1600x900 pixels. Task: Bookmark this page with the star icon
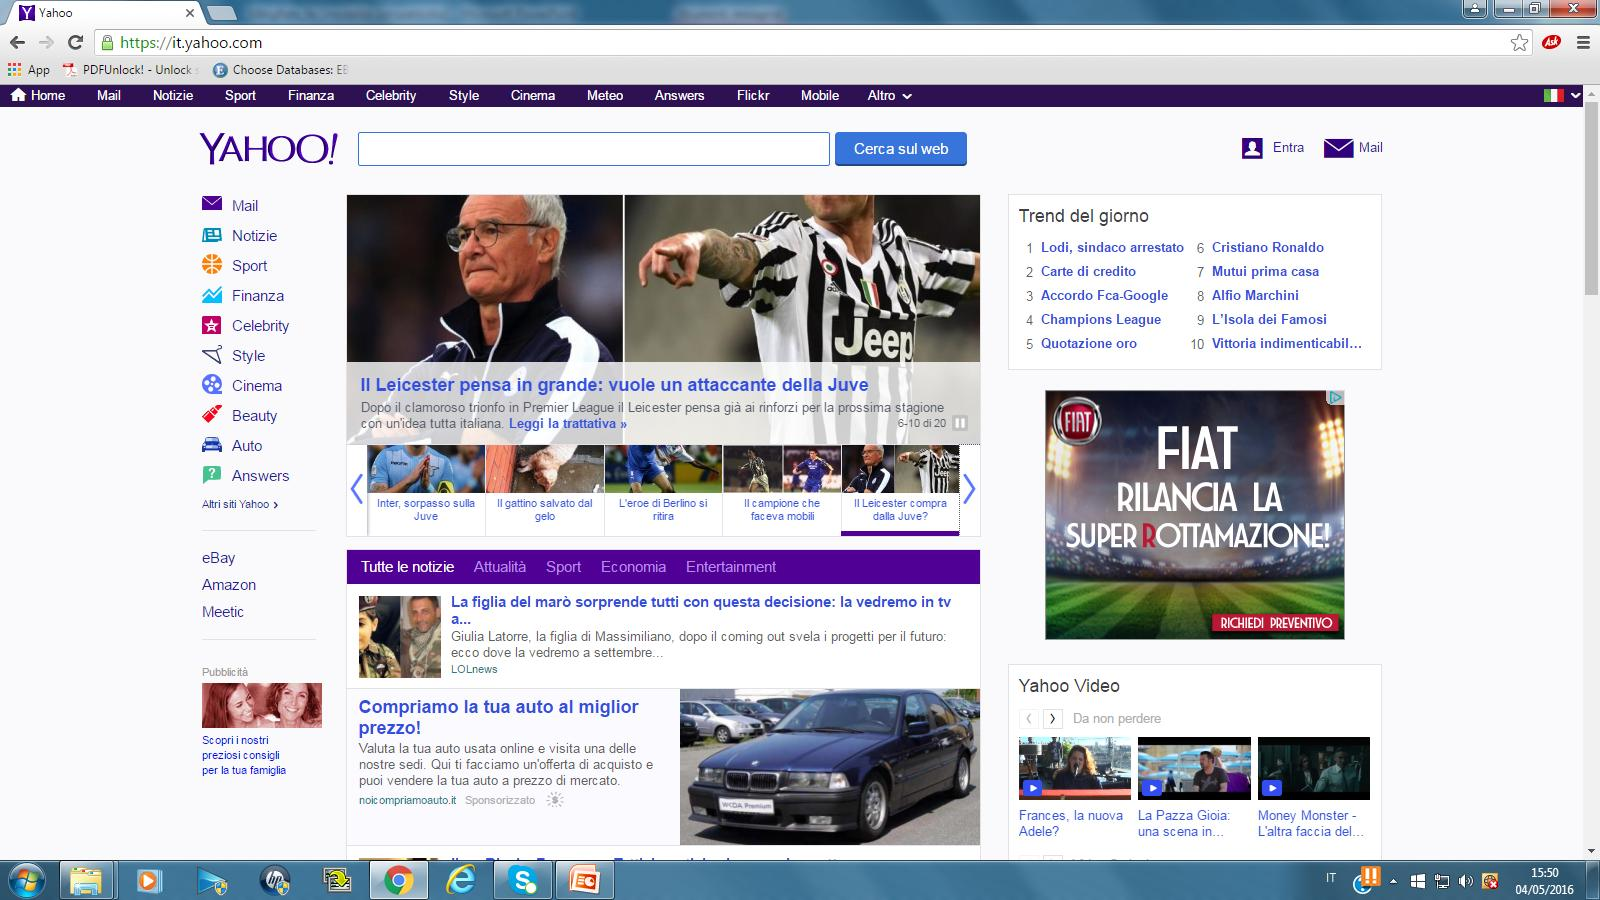1519,42
